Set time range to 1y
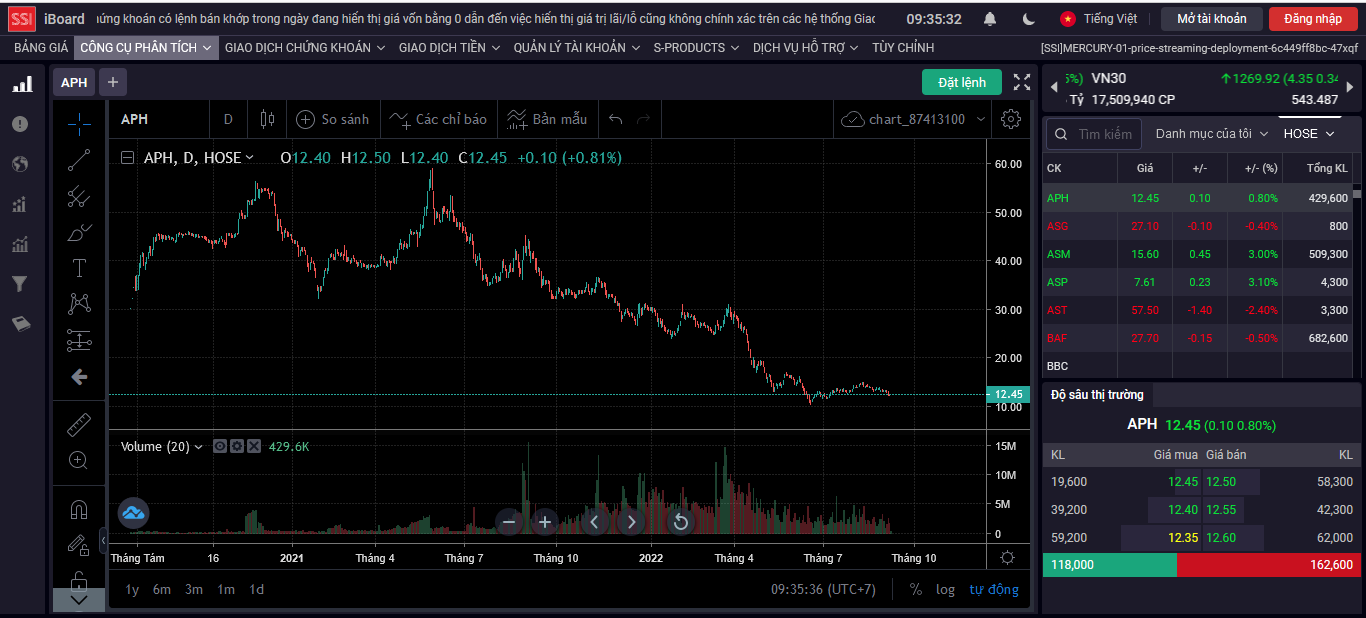The height and width of the screenshot is (618, 1366). [132, 589]
